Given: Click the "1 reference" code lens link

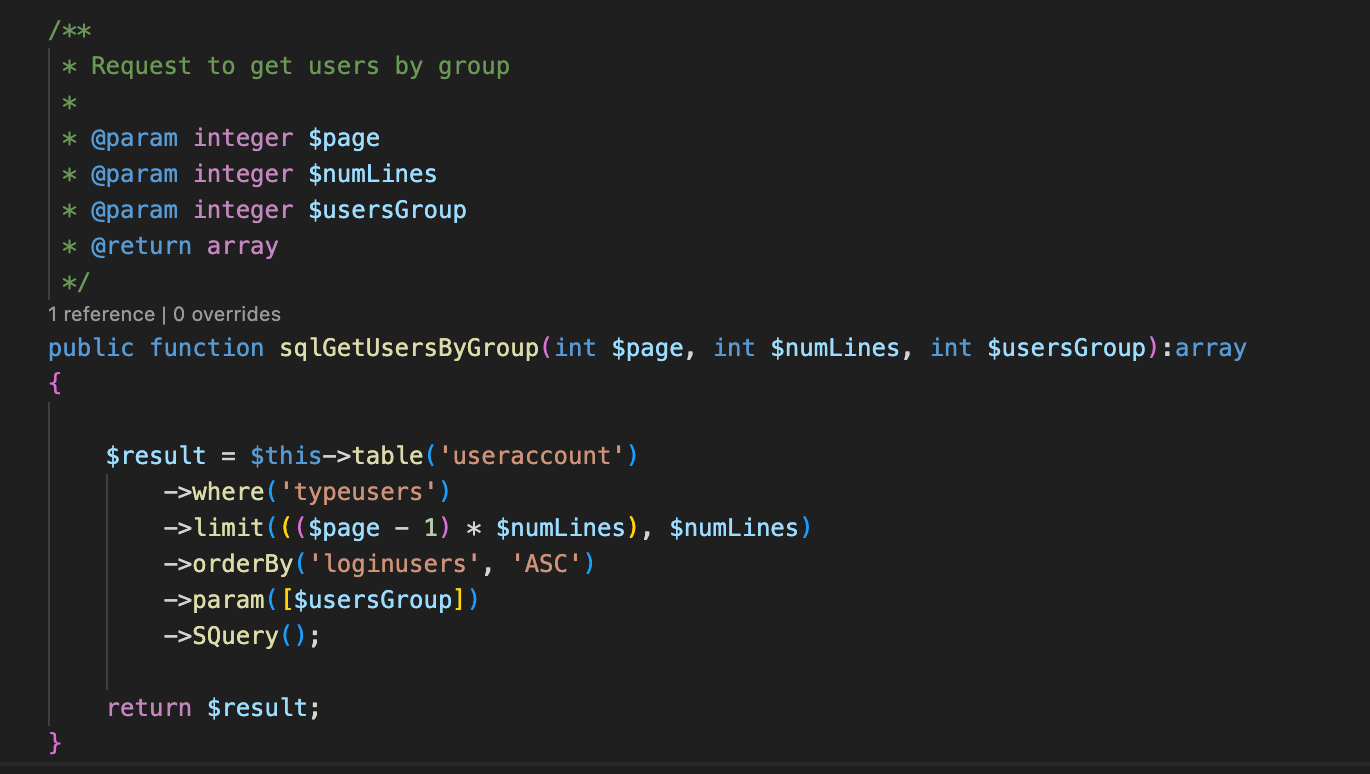Looking at the screenshot, I should click(x=101, y=314).
